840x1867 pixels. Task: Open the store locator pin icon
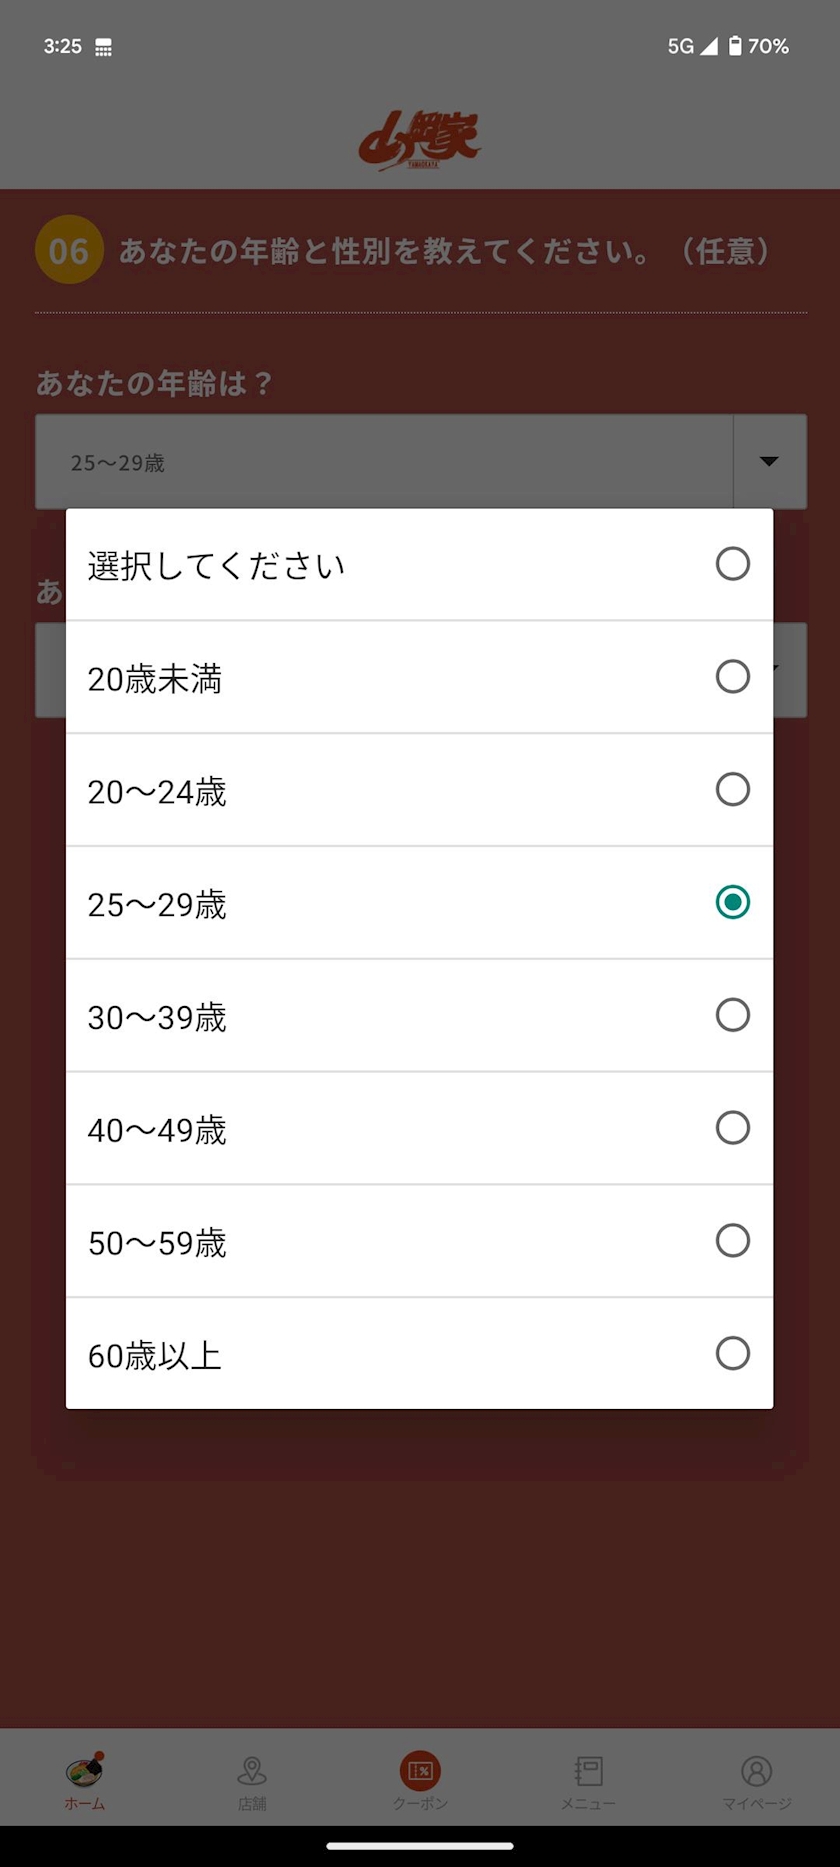[252, 1771]
